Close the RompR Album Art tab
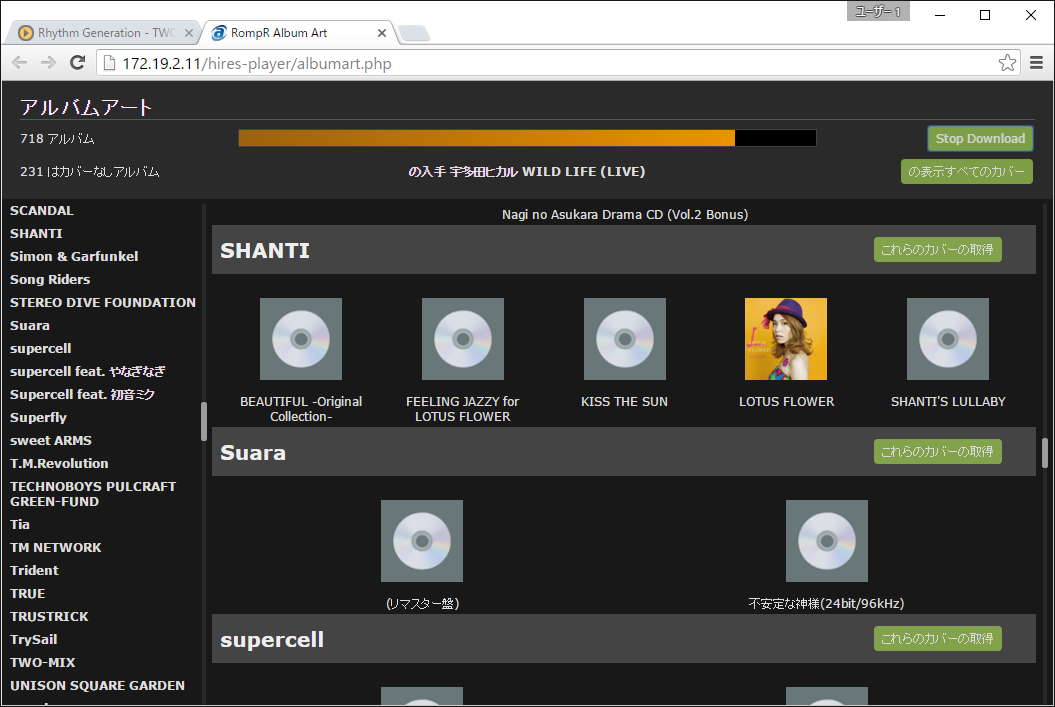This screenshot has height=707, width=1055. [x=381, y=33]
